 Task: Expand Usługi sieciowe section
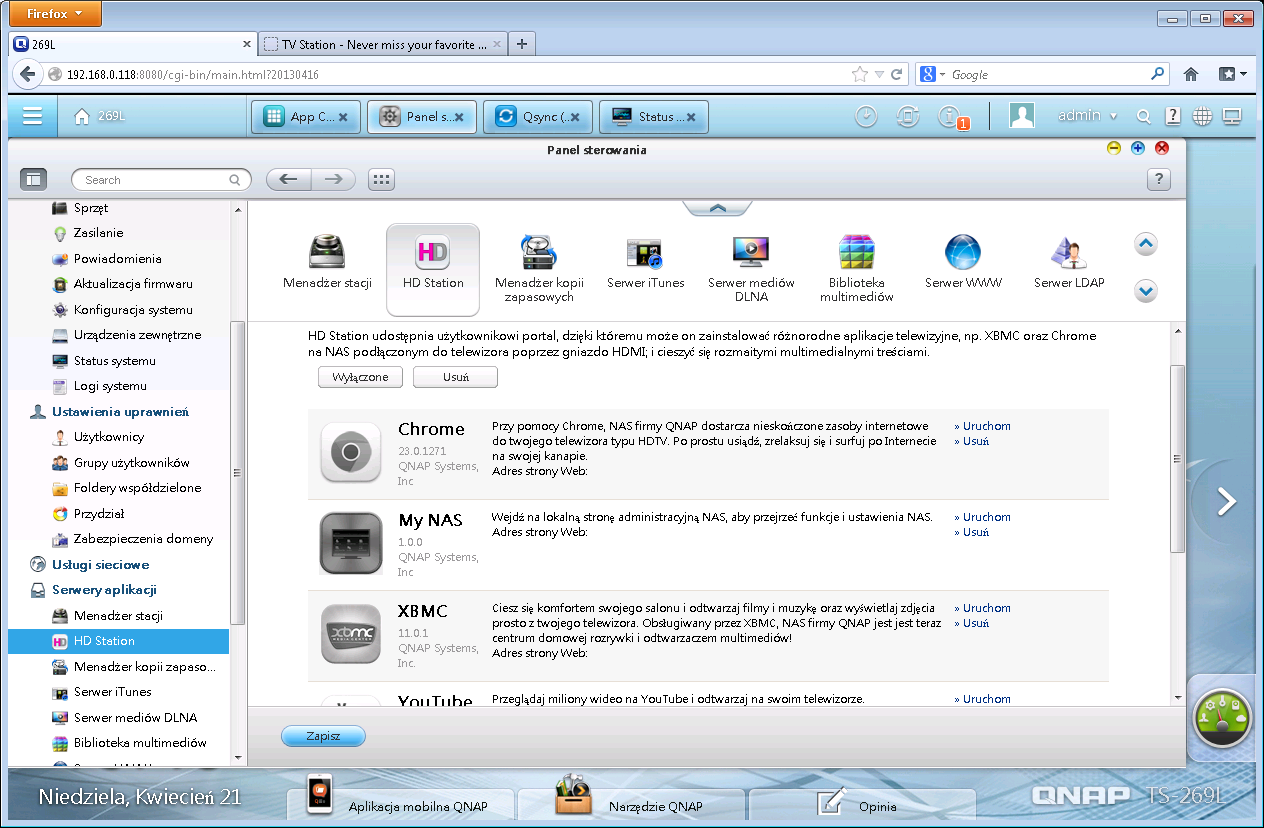pyautogui.click(x=90, y=565)
